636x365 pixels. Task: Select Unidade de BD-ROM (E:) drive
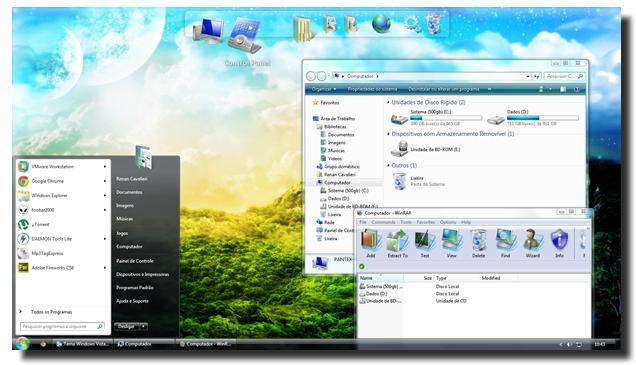point(425,149)
